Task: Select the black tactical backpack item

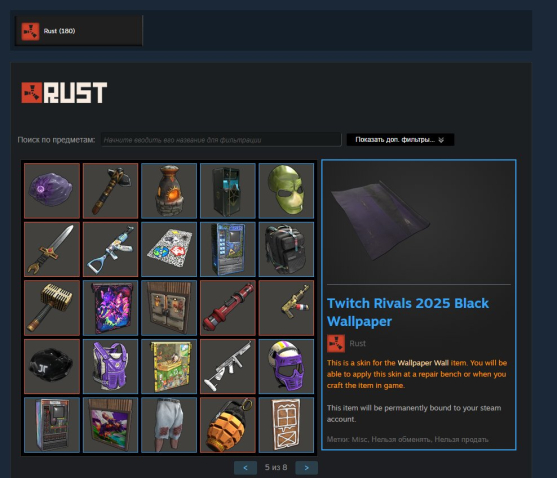Action: tap(286, 249)
